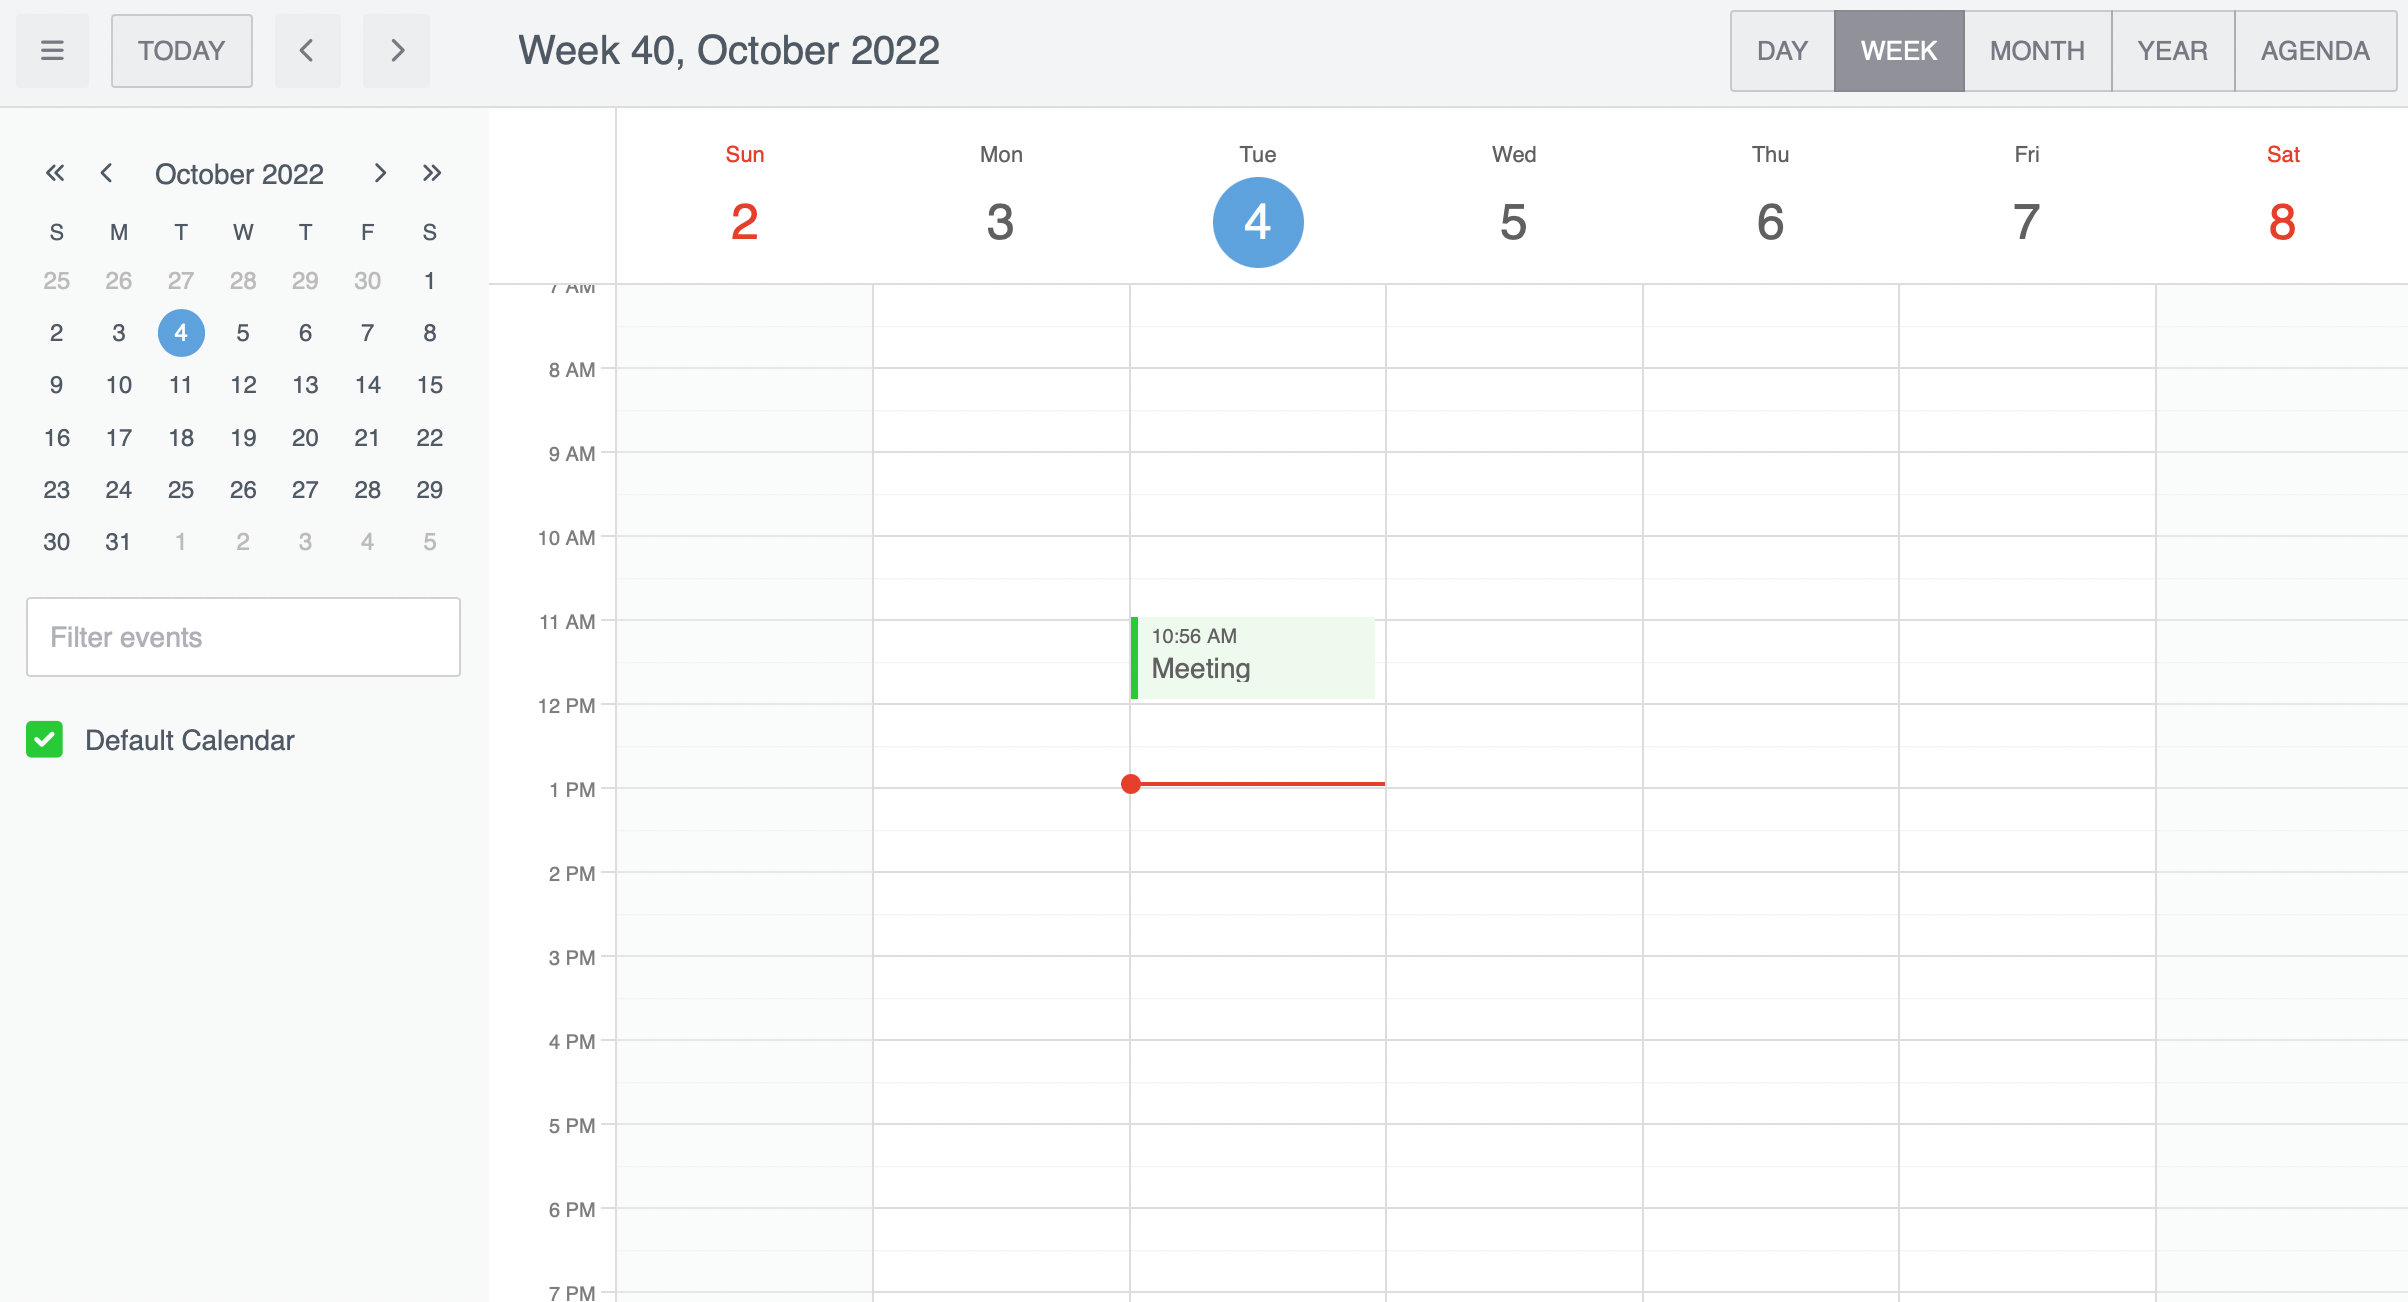The image size is (2408, 1302).
Task: Disable the Default Calendar checkbox
Action: (x=44, y=740)
